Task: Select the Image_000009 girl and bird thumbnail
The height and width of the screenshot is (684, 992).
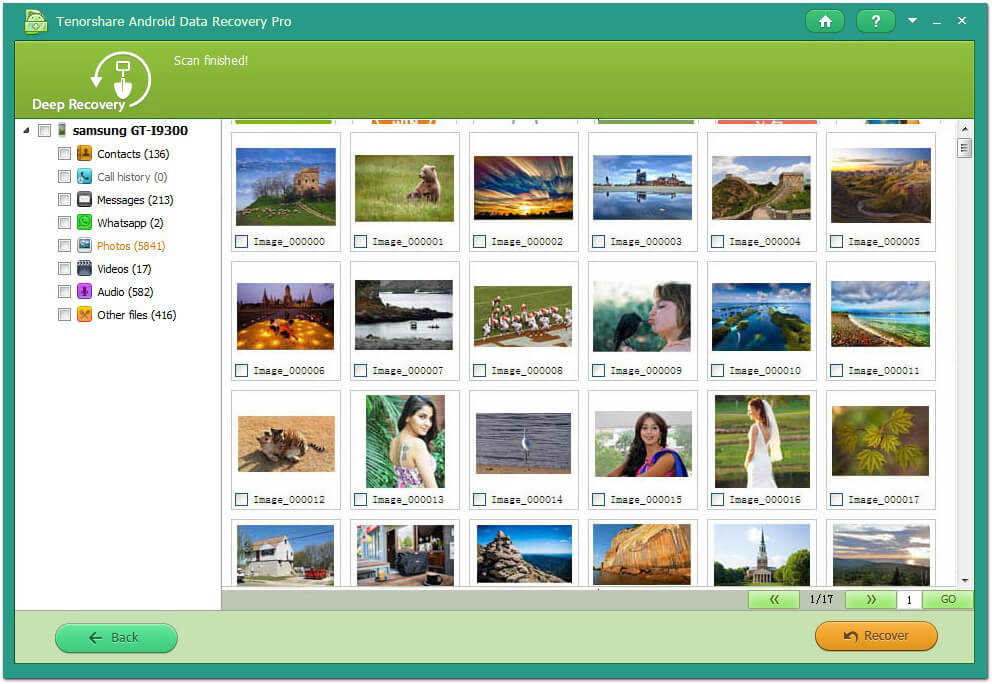Action: click(x=642, y=316)
